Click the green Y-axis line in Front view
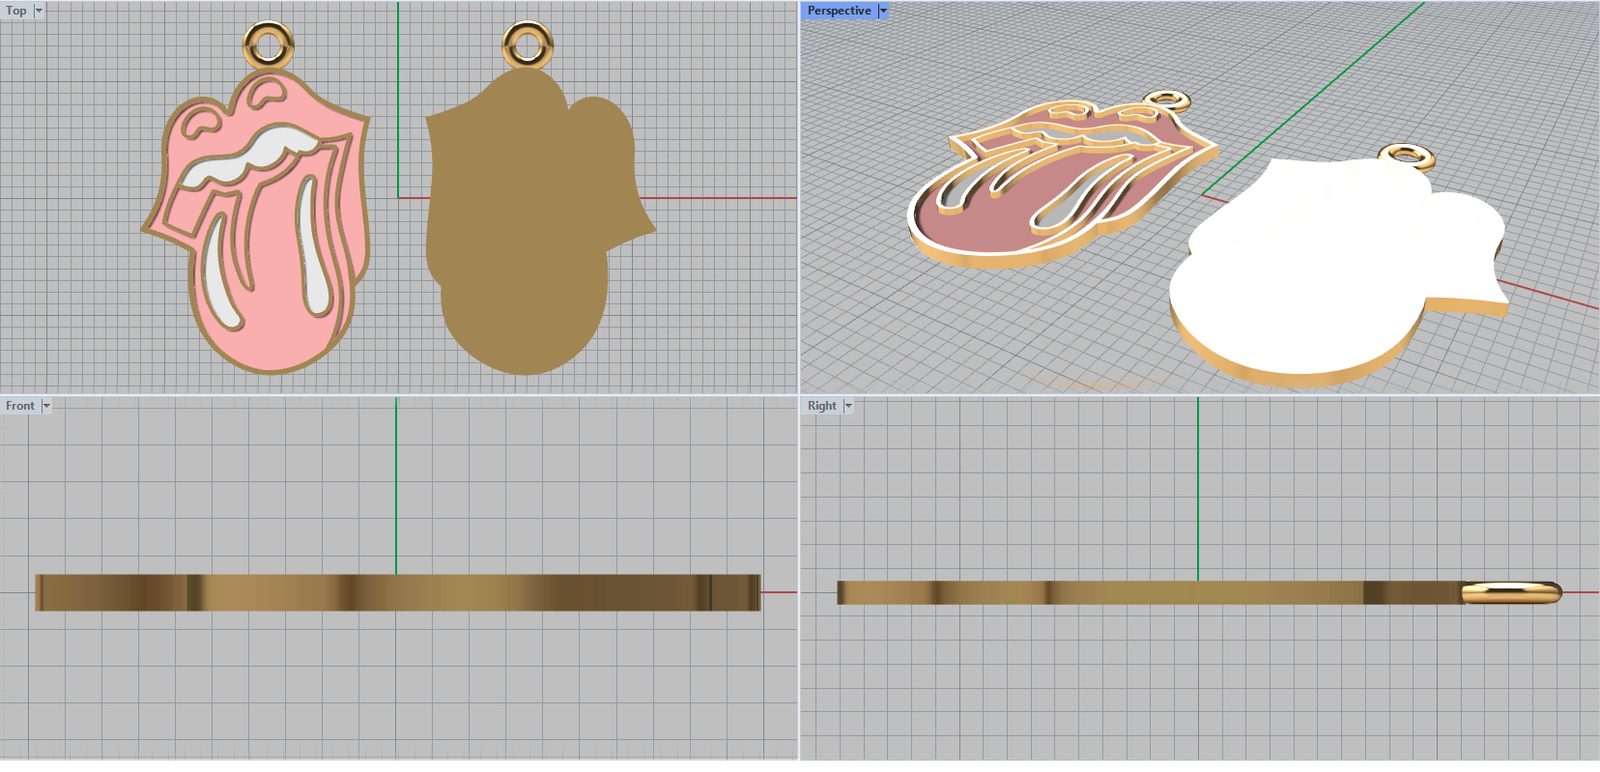 tap(396, 480)
